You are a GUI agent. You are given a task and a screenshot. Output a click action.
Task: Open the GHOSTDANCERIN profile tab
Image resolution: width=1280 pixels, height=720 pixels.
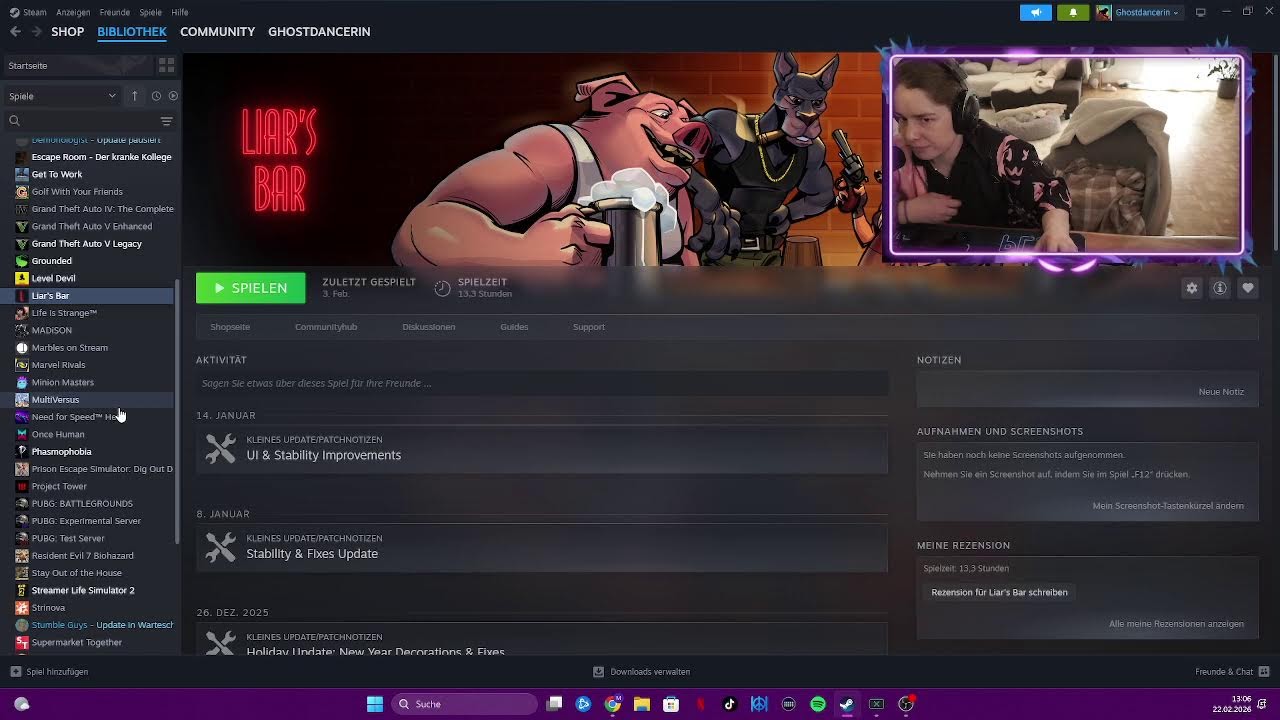click(x=319, y=32)
